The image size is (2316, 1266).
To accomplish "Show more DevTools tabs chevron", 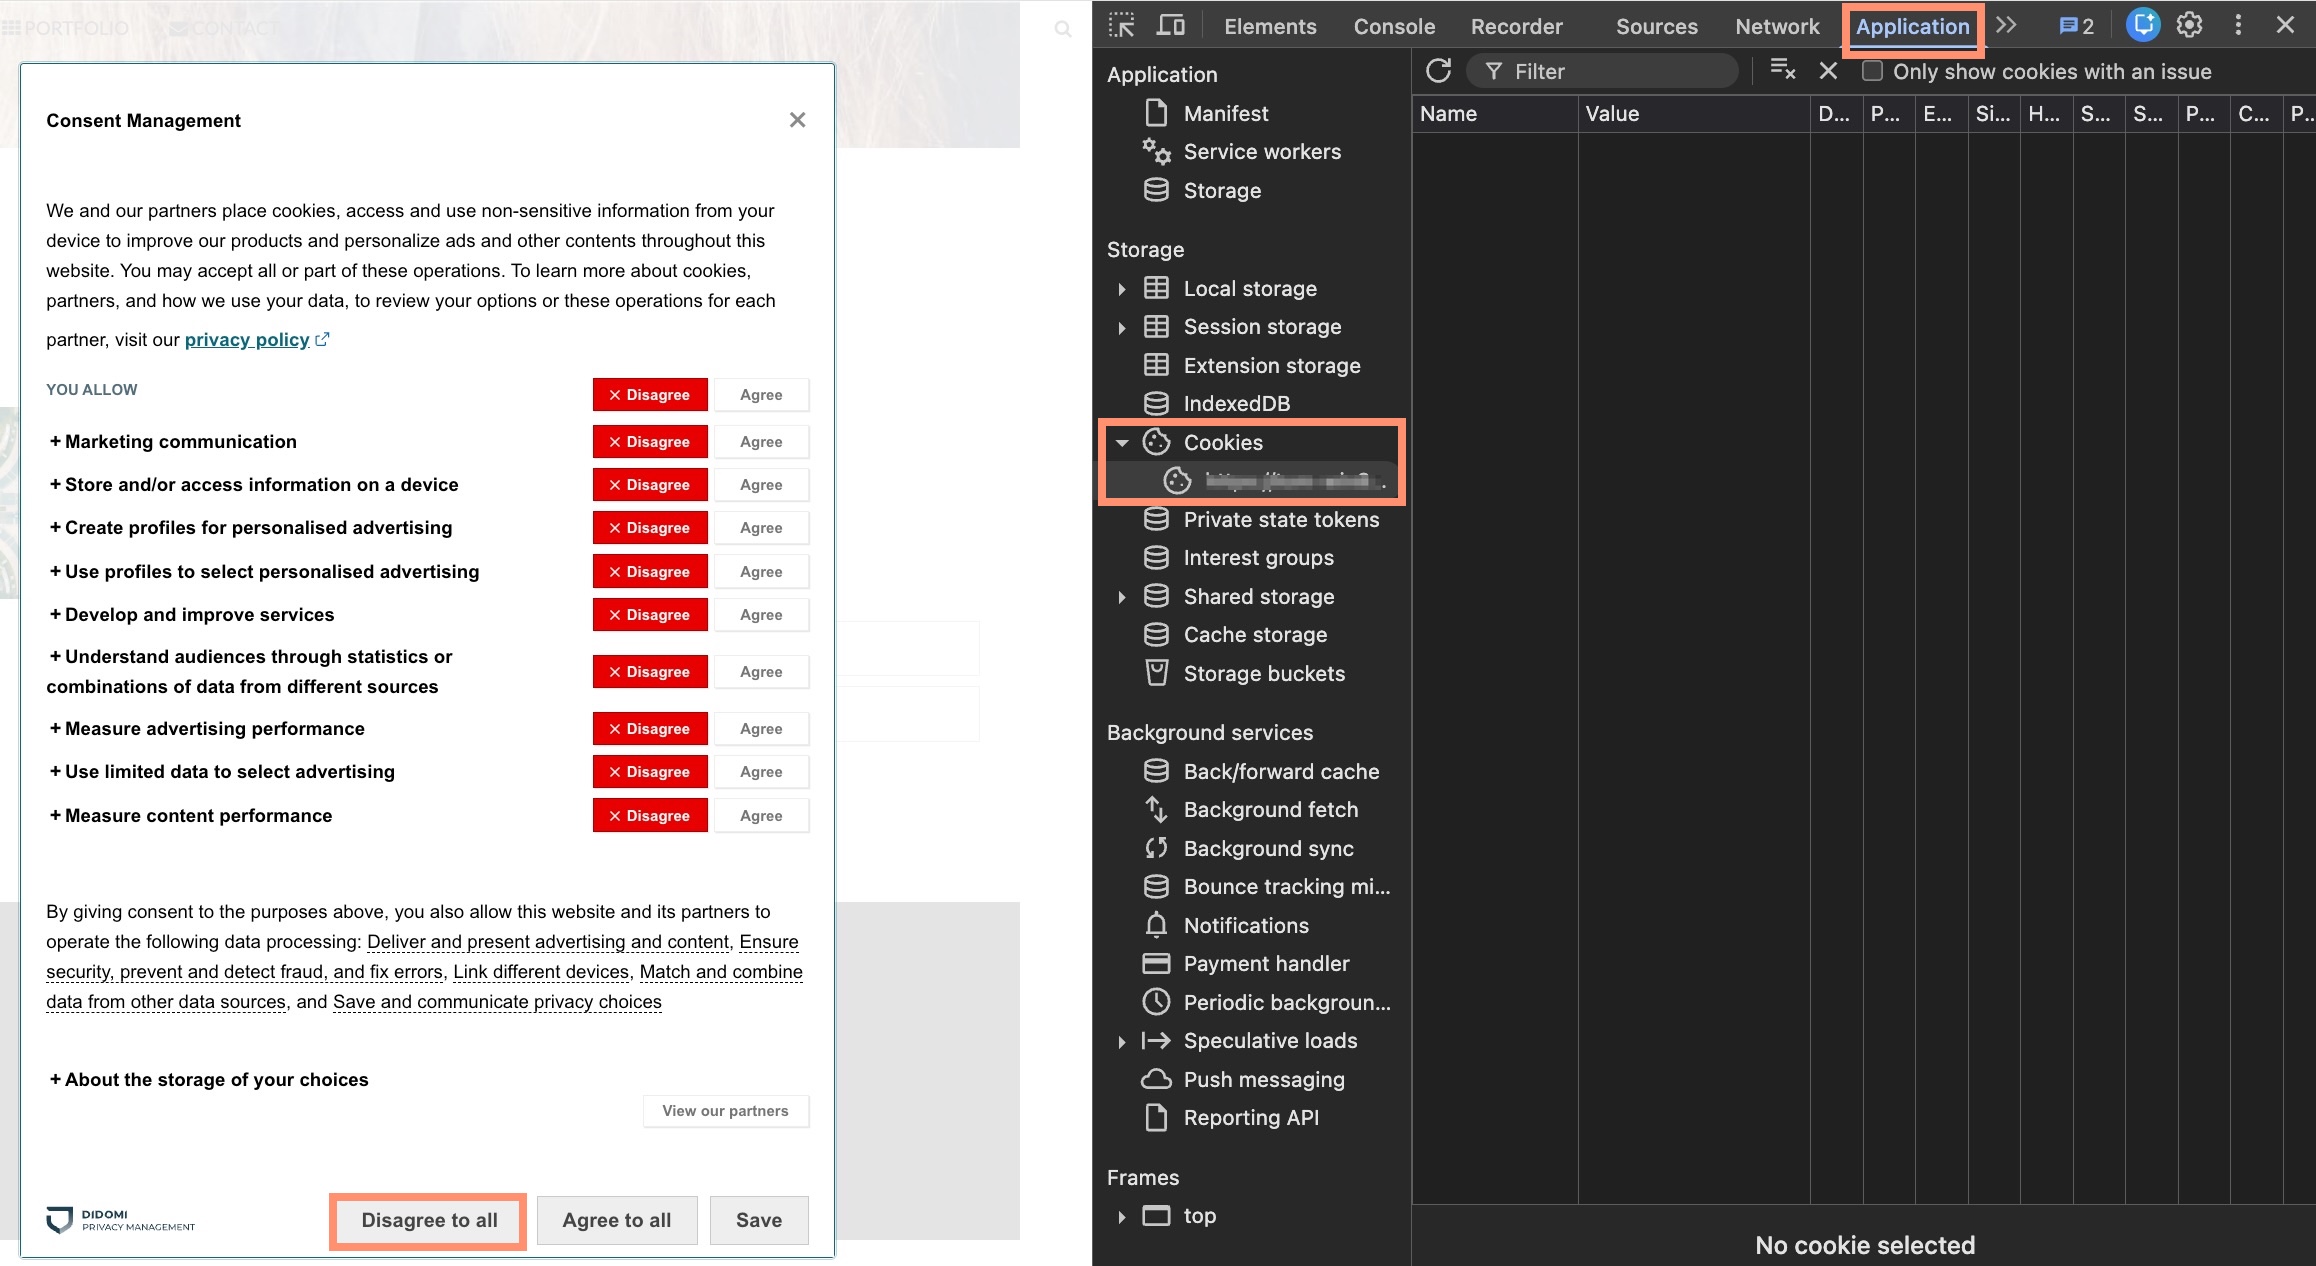I will pyautogui.click(x=2006, y=25).
